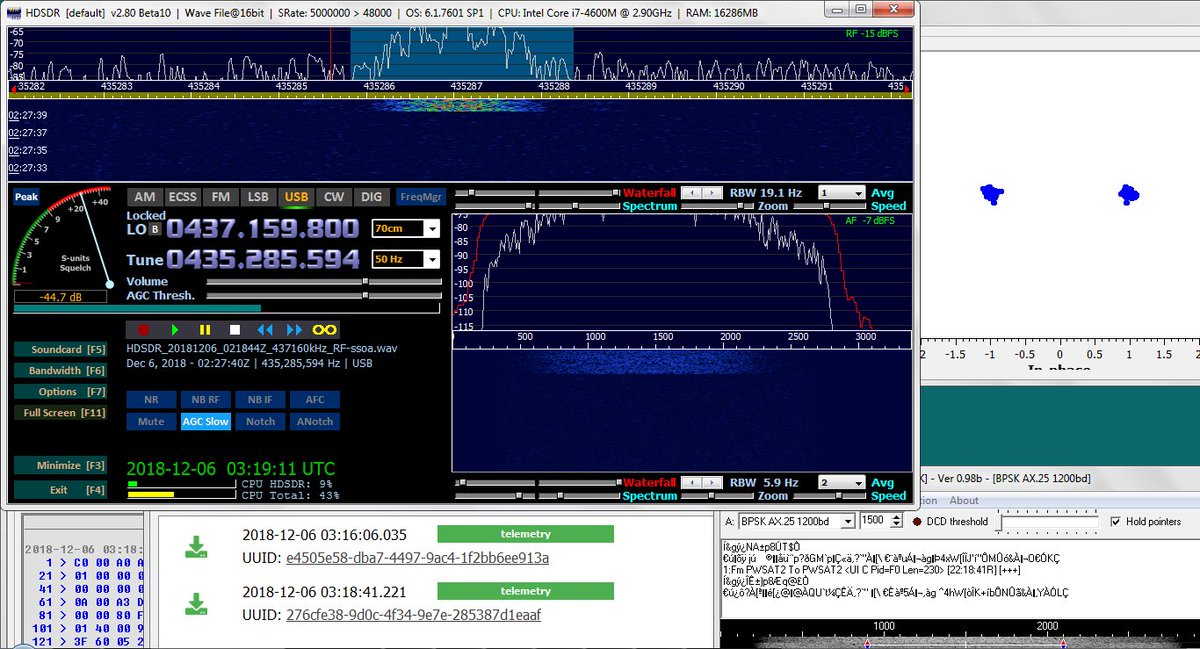
Task: Open the About menu in modem window
Action: (x=964, y=501)
